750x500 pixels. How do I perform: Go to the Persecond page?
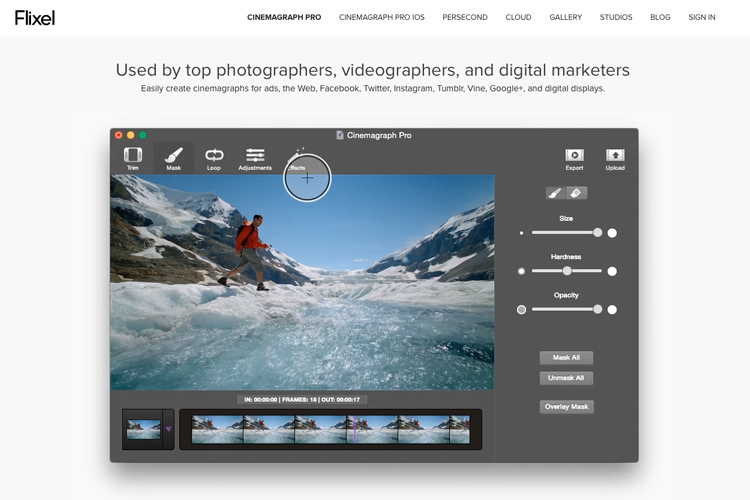click(465, 17)
